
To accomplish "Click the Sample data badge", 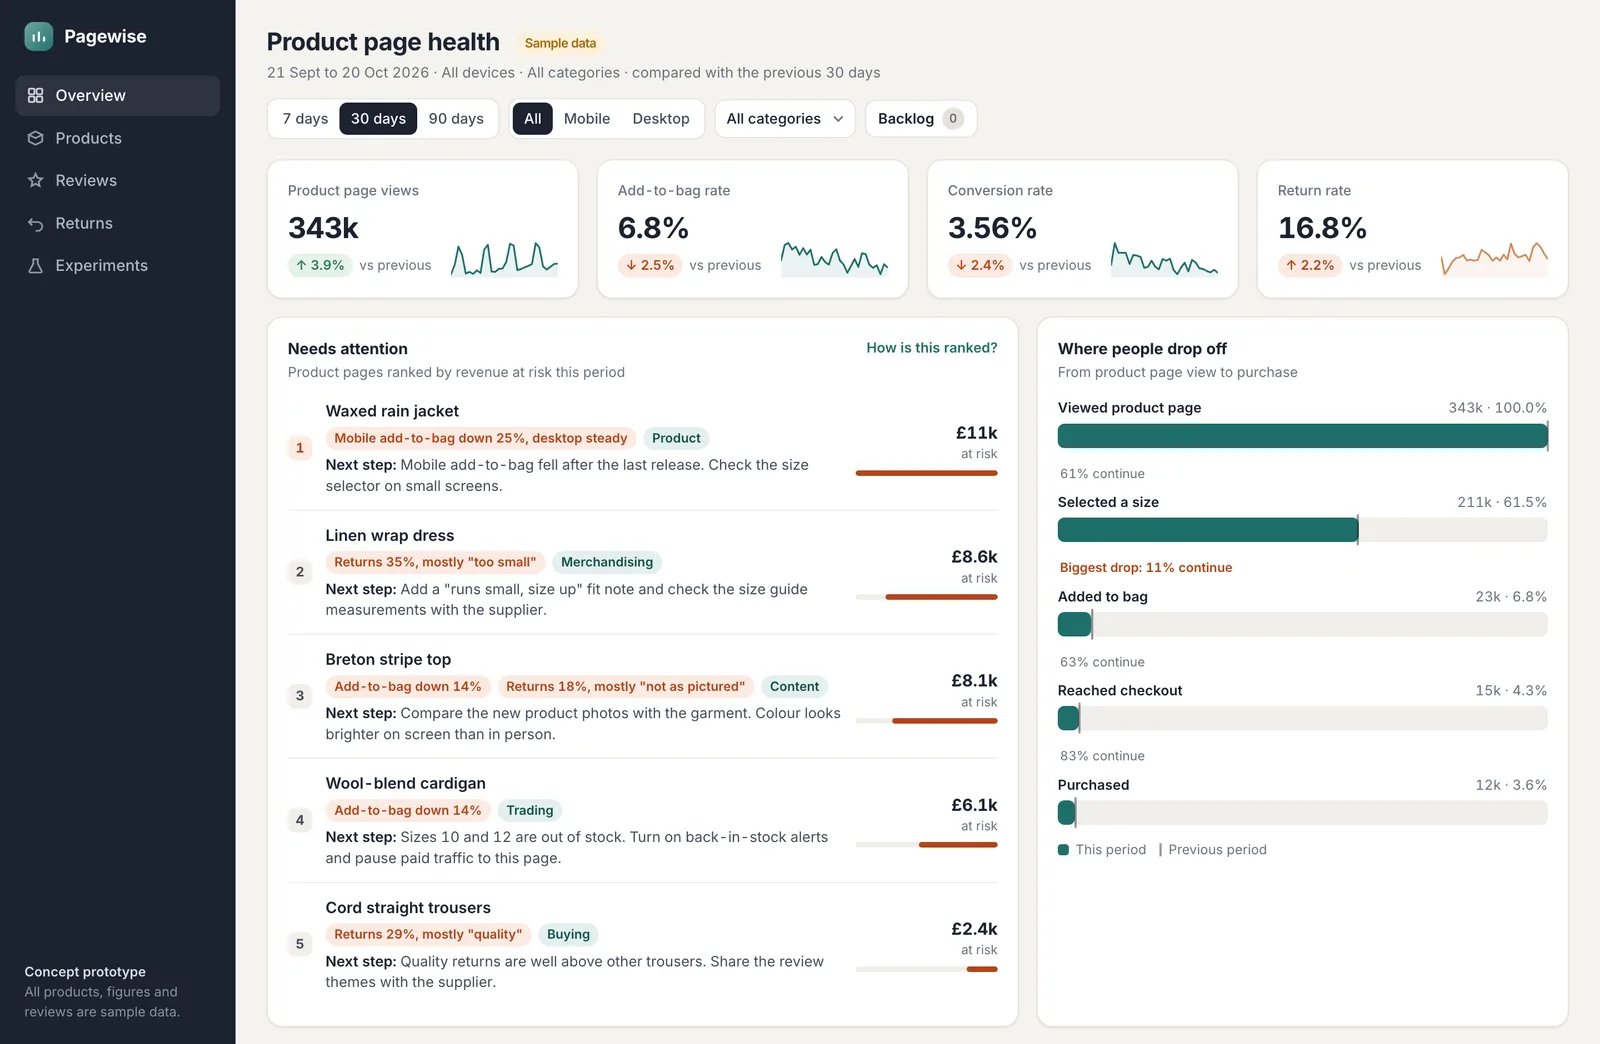I will coord(560,43).
